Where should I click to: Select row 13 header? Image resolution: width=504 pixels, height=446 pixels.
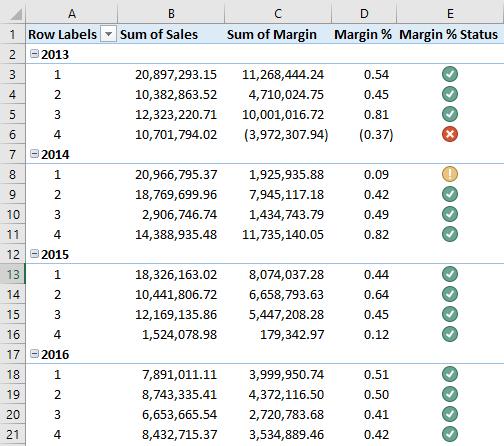tap(13, 274)
